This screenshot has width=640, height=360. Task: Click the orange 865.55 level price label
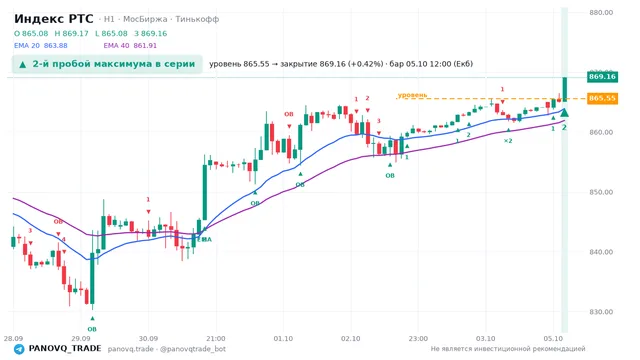[x=602, y=98]
